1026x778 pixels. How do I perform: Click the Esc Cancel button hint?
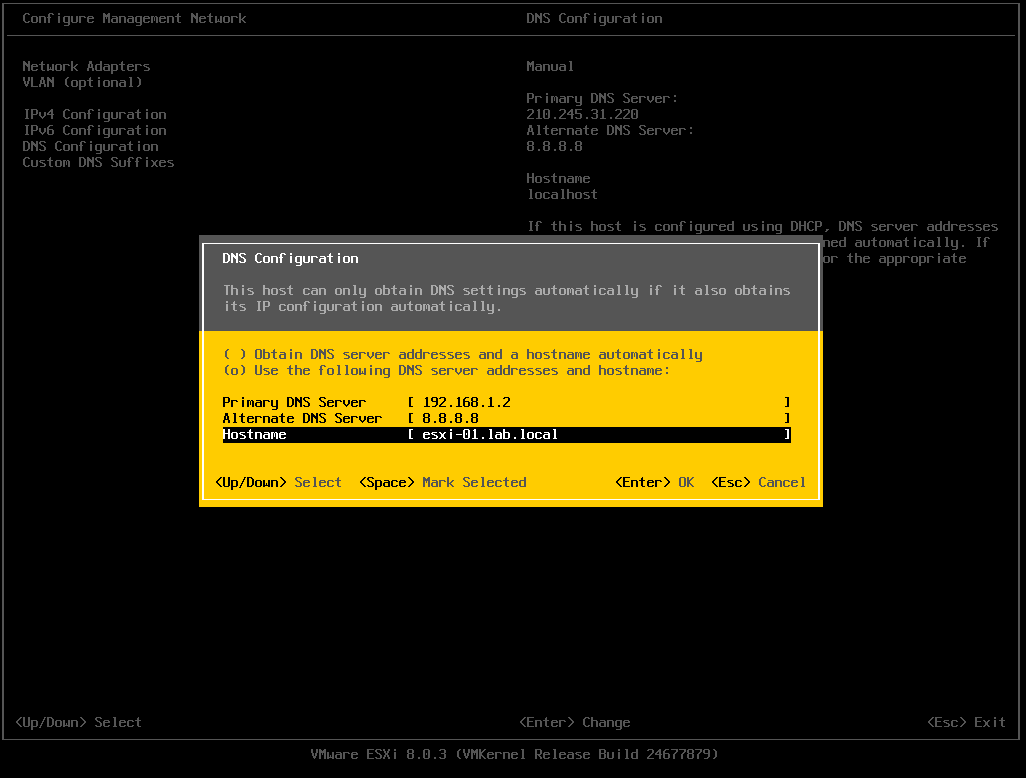pyautogui.click(x=759, y=482)
